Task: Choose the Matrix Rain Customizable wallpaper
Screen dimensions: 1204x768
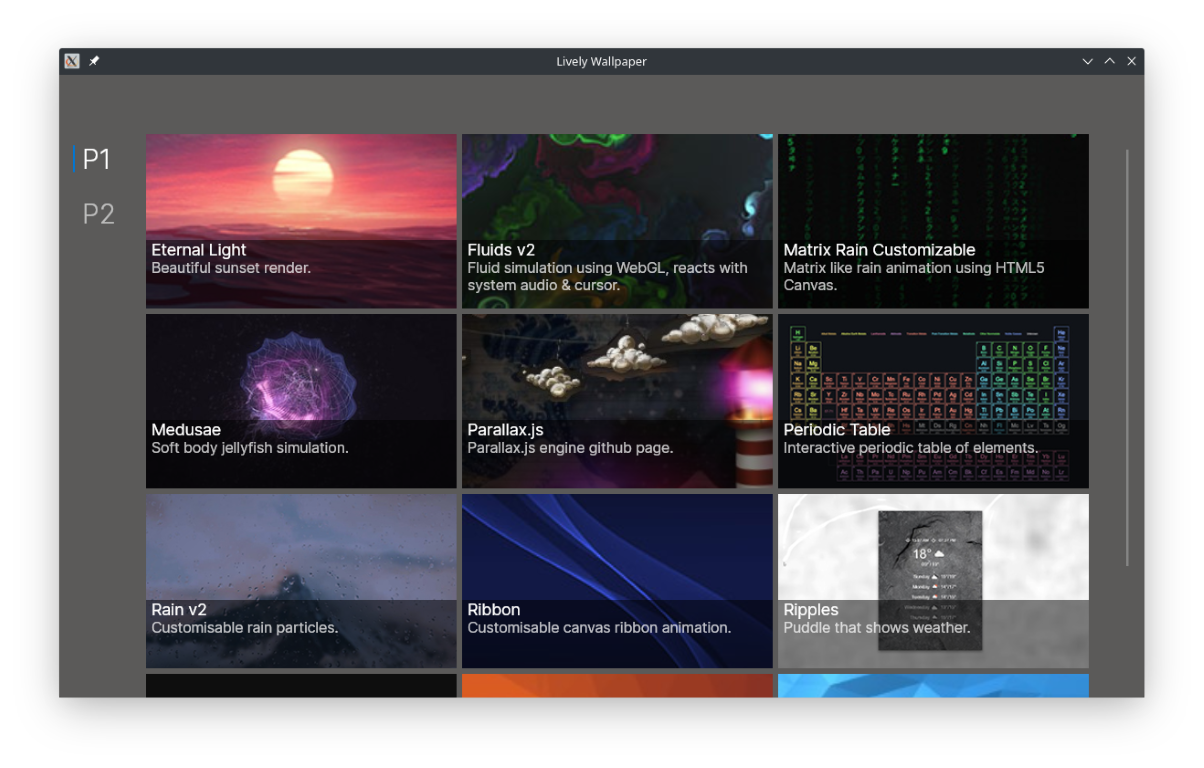Action: (x=933, y=221)
